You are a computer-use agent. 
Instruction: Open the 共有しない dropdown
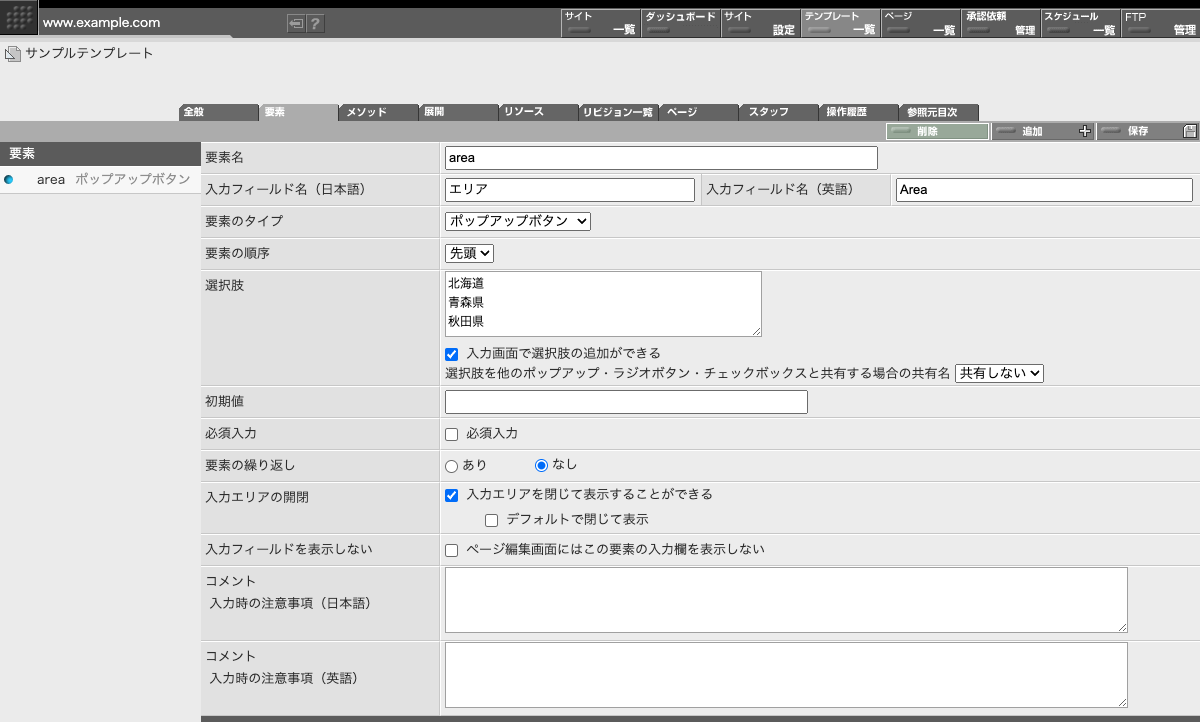(x=1000, y=373)
